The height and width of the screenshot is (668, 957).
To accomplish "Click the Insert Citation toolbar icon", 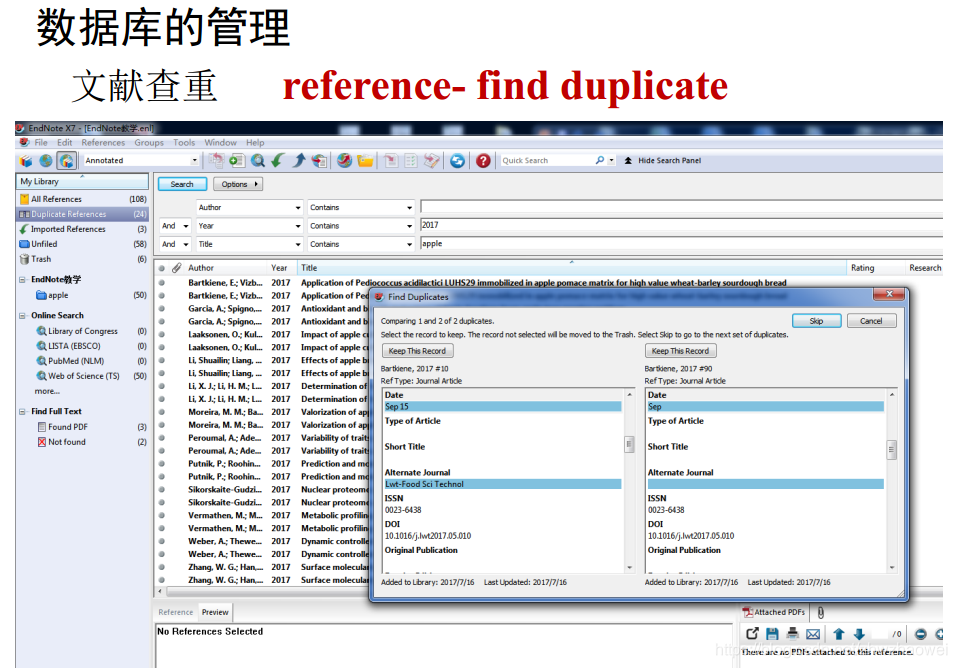I will click(x=391, y=161).
